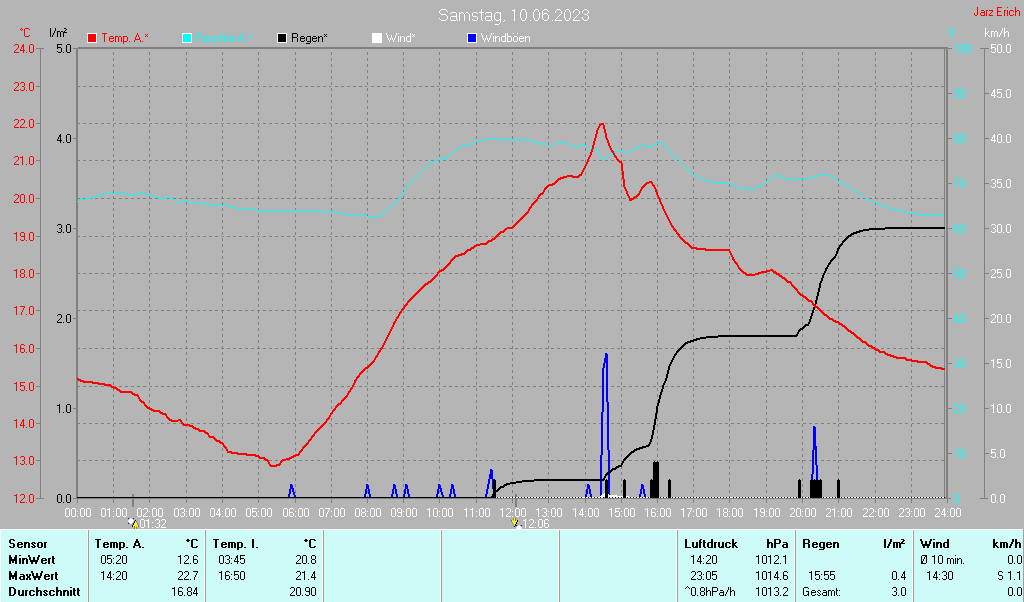Image resolution: width=1024 pixels, height=602 pixels.
Task: Click the 24.0 °C temperature axis label
Action: coord(24,49)
